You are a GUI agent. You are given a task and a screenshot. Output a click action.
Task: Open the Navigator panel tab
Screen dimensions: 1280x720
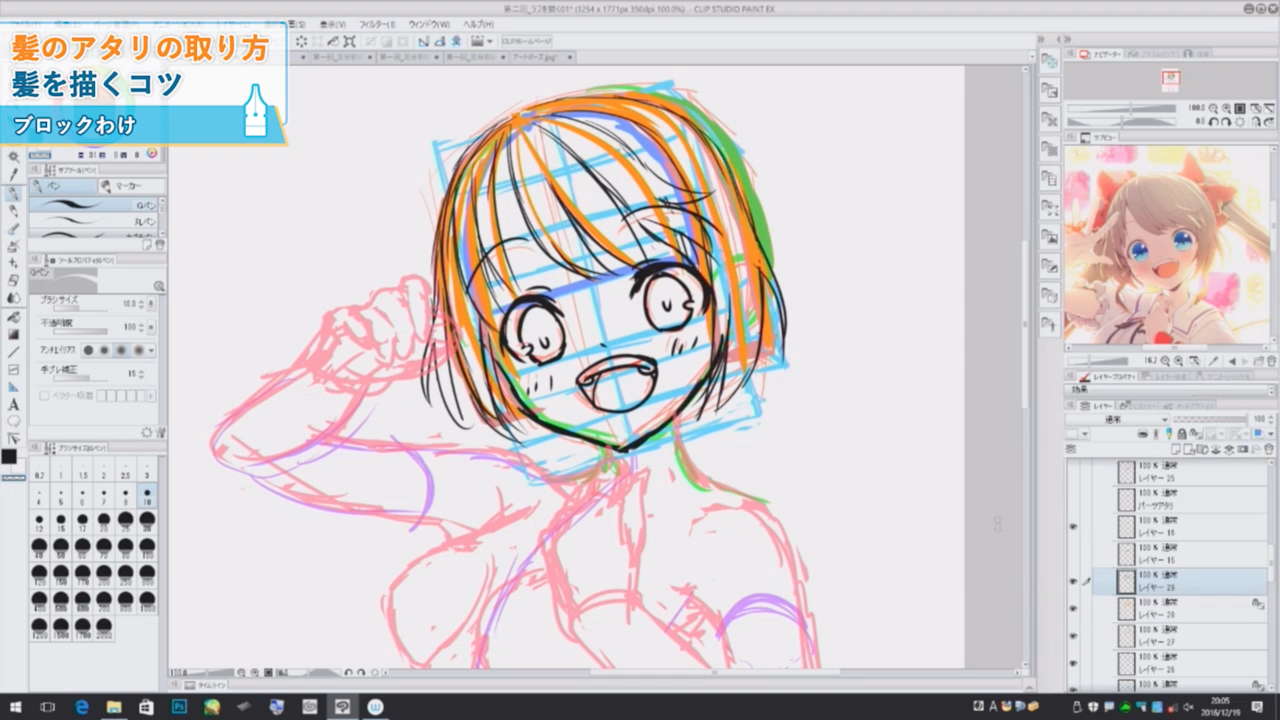(x=1105, y=53)
